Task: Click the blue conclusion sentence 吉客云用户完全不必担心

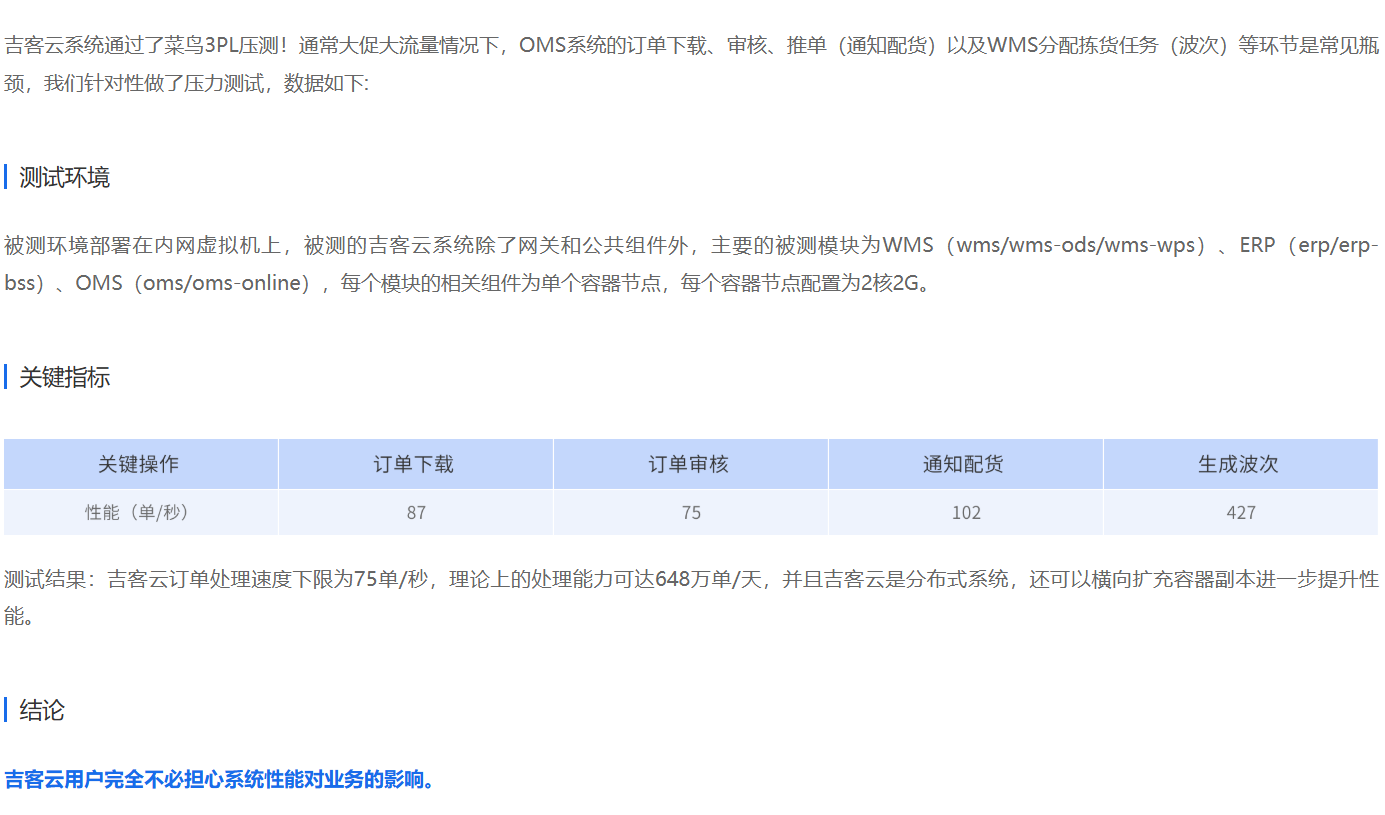Action: pyautogui.click(x=221, y=779)
